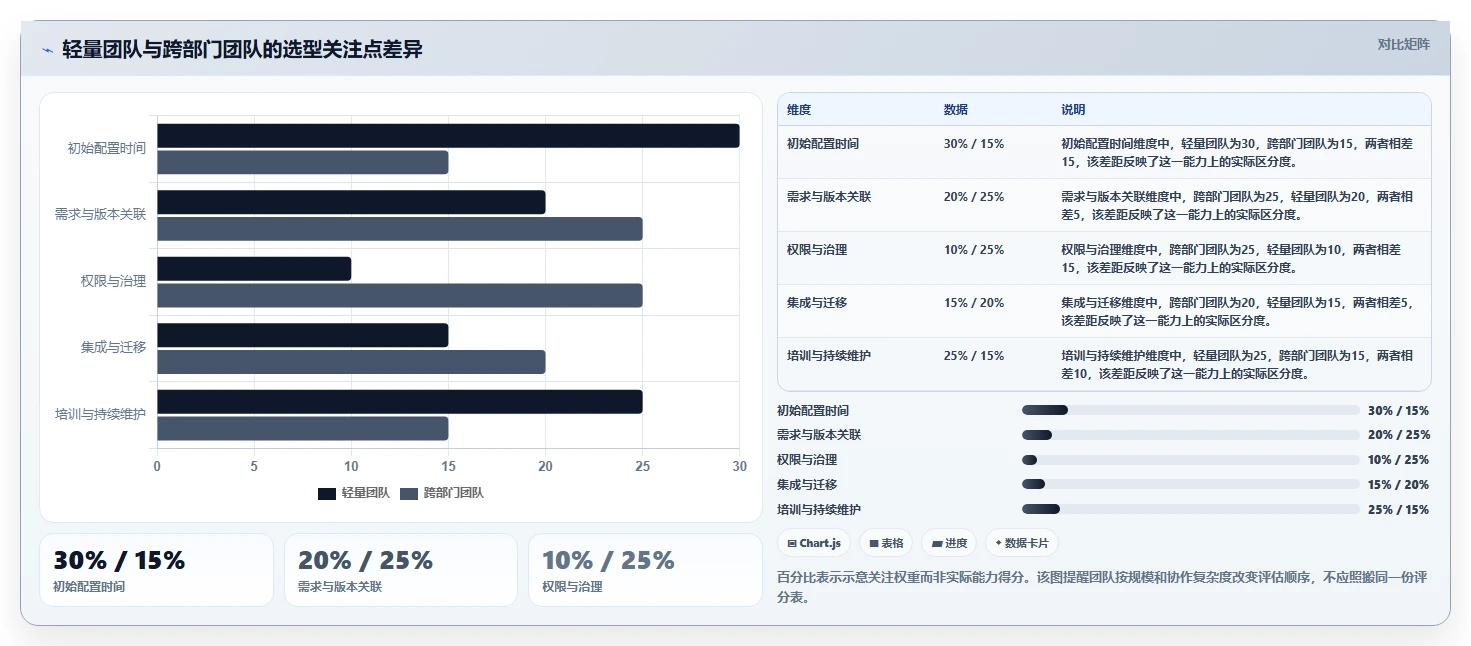Viewport: 1471px width, 646px height.
Task: Click the 跨部门团队 bar for 权限与治理
Action: click(x=400, y=295)
